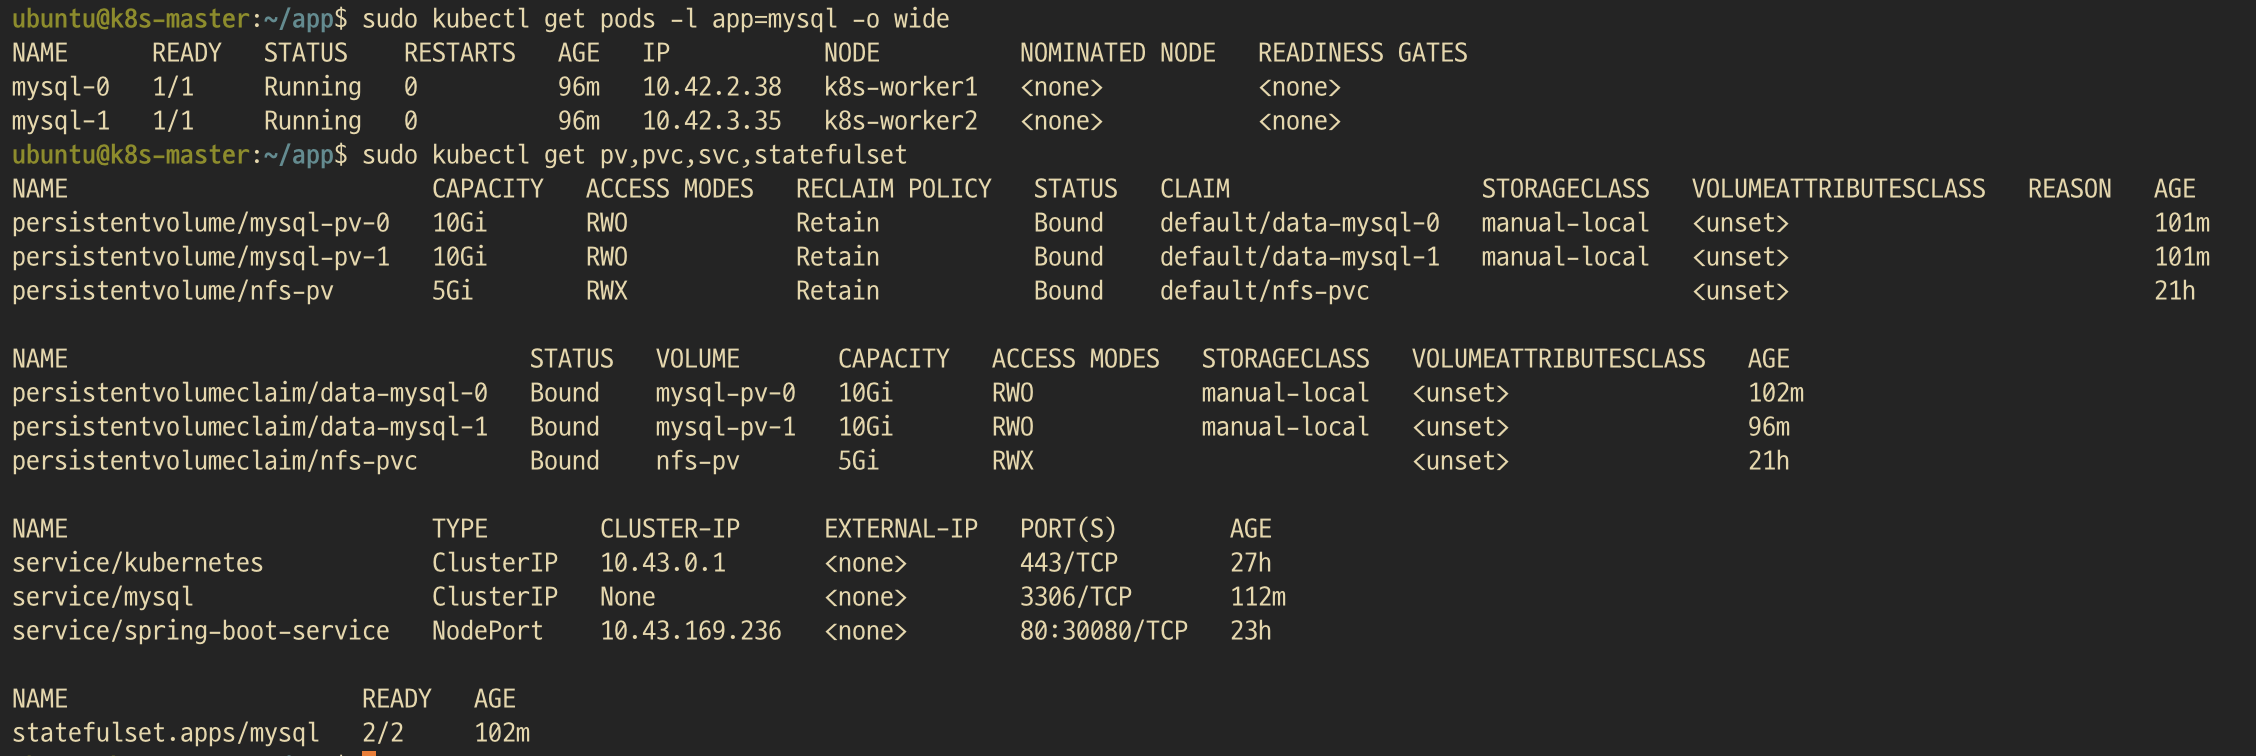
Task: Click volume mysql-pv-1 in PVC table
Action: 726,427
